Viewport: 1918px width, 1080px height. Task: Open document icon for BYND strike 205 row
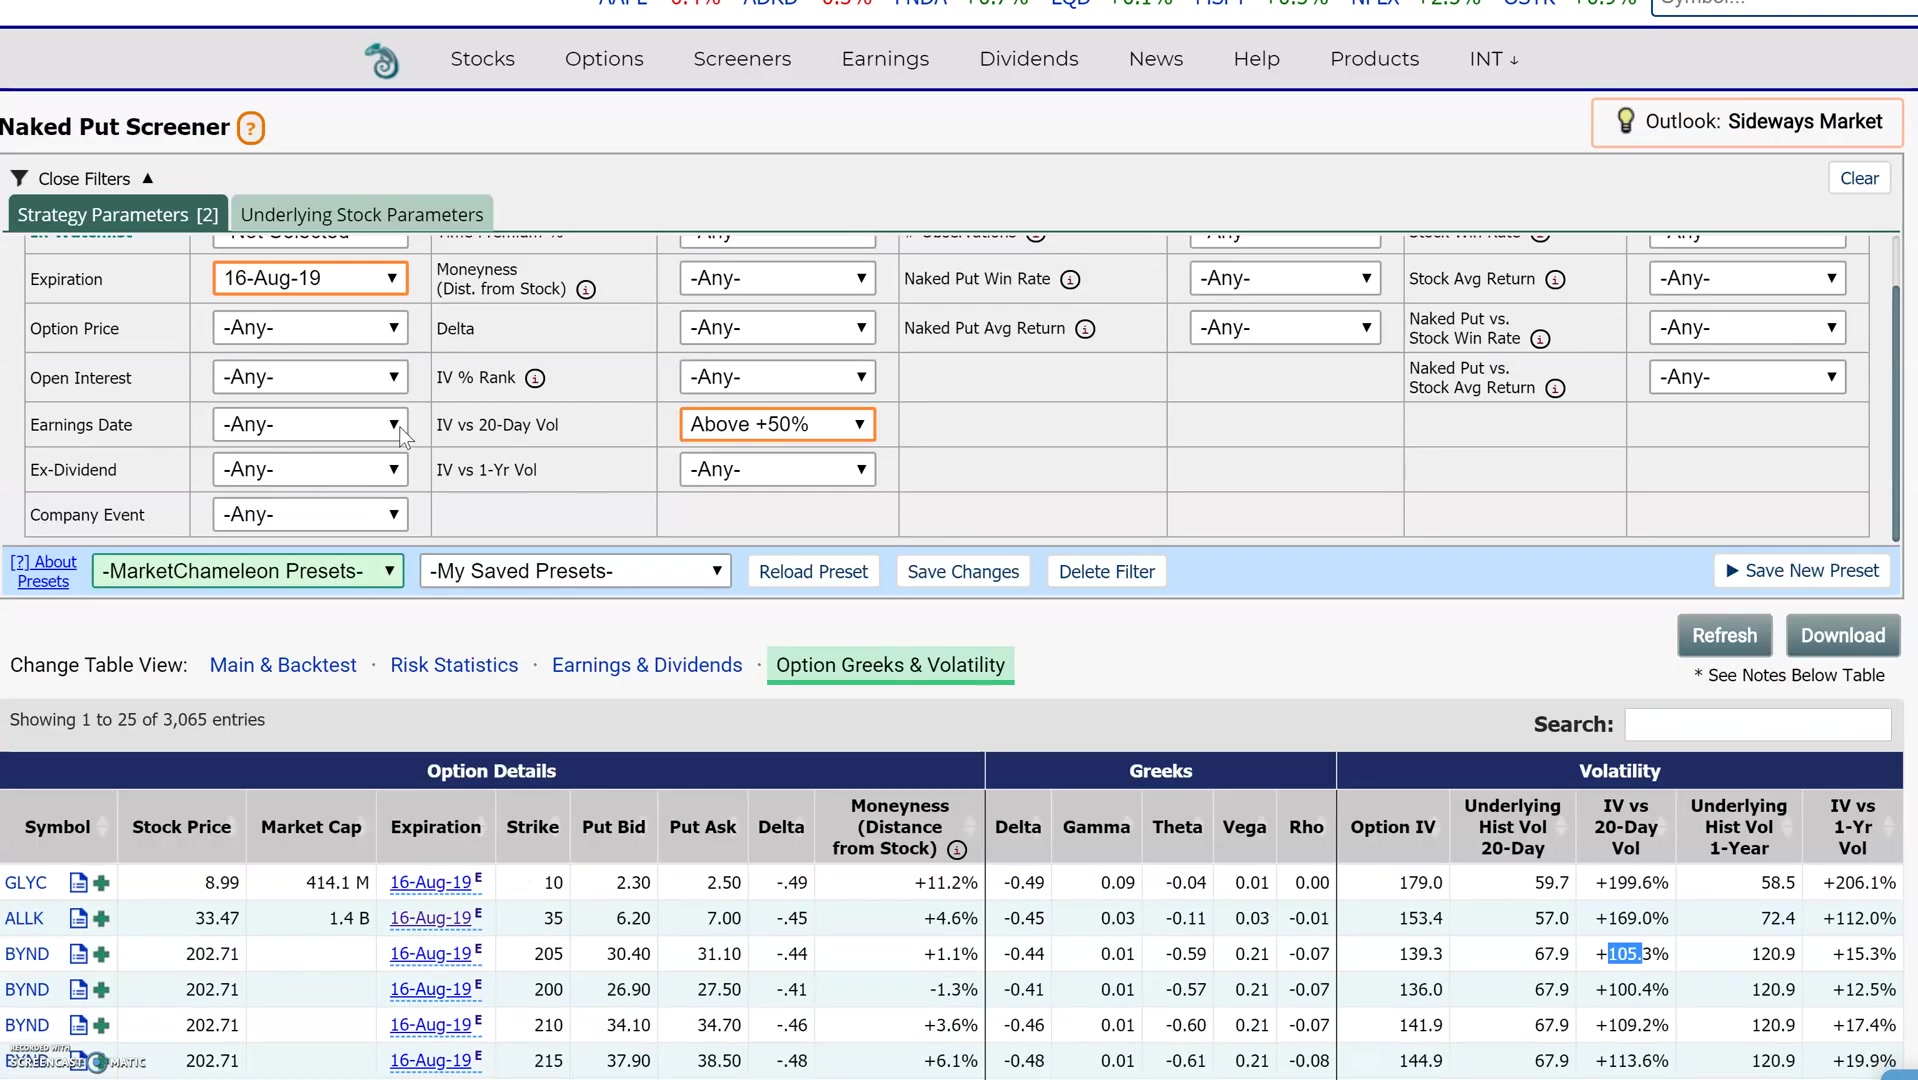[78, 955]
